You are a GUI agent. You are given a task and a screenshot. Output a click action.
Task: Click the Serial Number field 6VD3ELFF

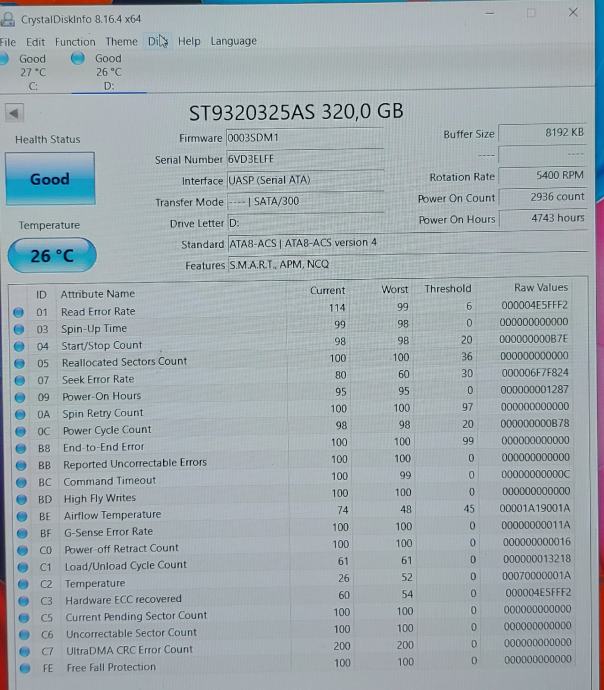[x=304, y=159]
